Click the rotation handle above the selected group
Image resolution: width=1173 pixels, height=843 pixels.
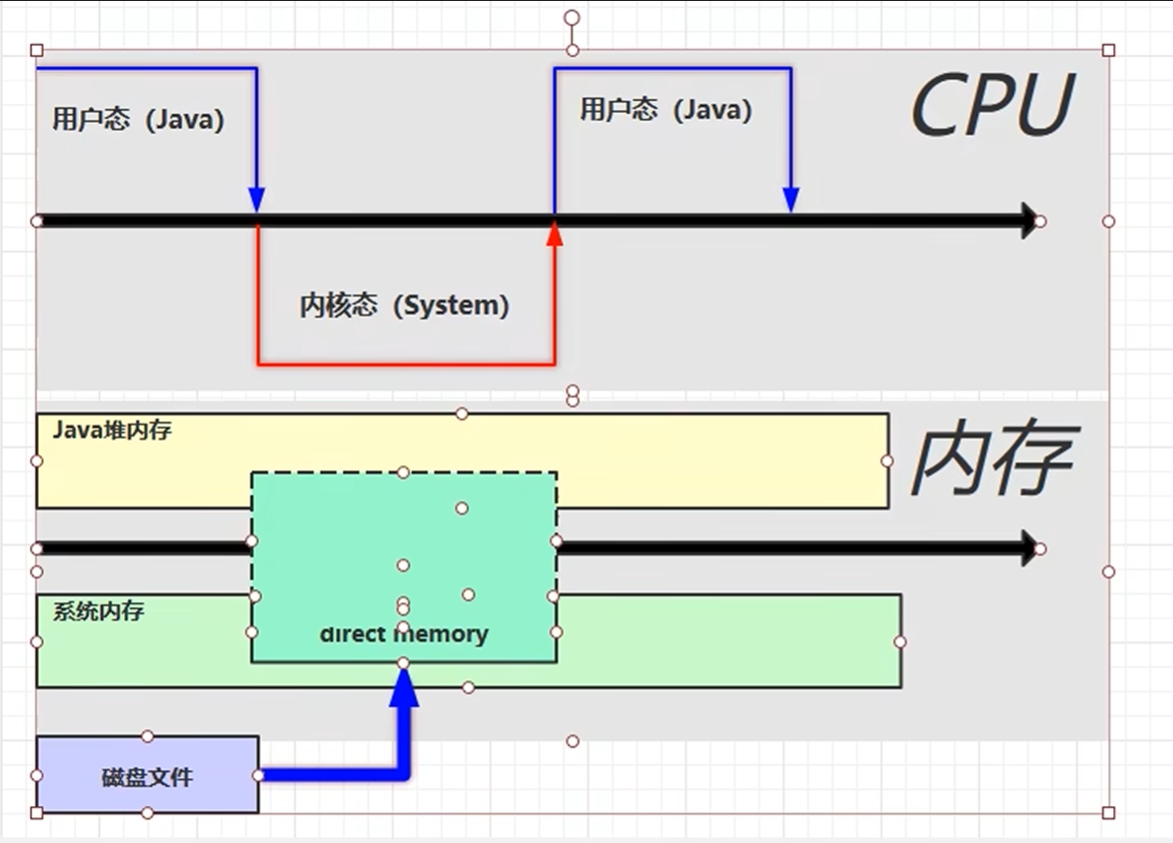pyautogui.click(x=572, y=17)
